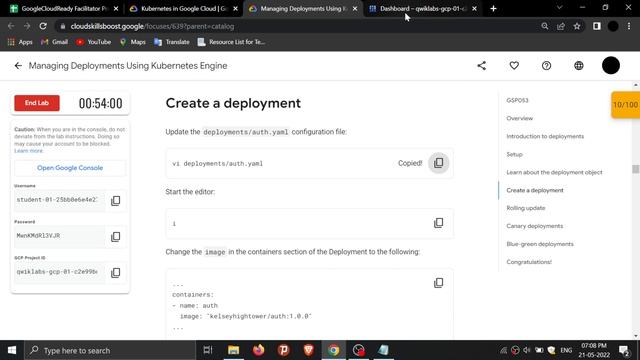
Task: Click the address bar URL
Action: pos(152,26)
